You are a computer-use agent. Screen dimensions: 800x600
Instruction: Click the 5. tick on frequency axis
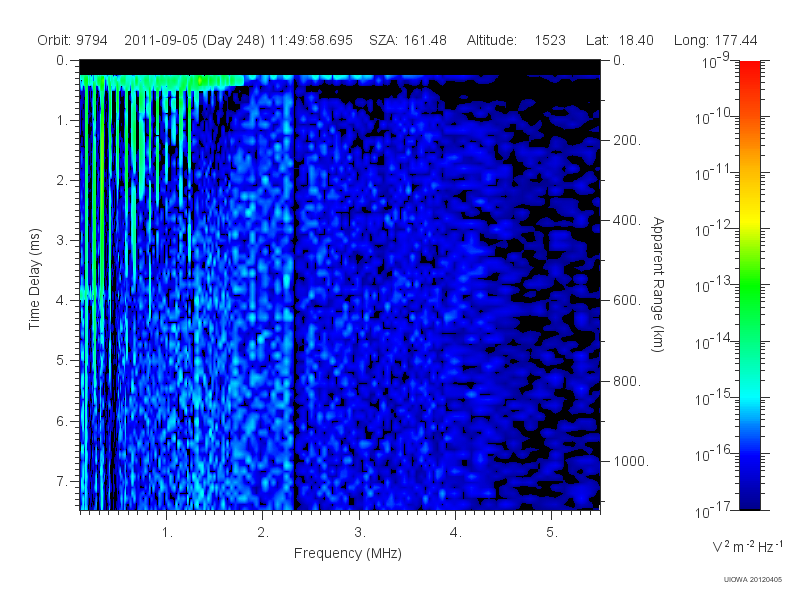552,533
